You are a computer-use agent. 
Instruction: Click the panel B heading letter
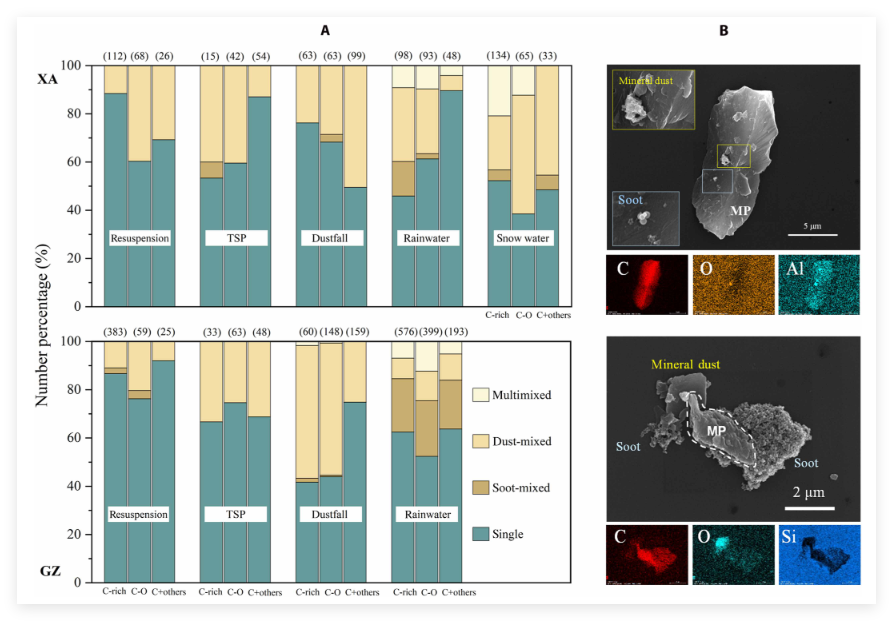[723, 31]
